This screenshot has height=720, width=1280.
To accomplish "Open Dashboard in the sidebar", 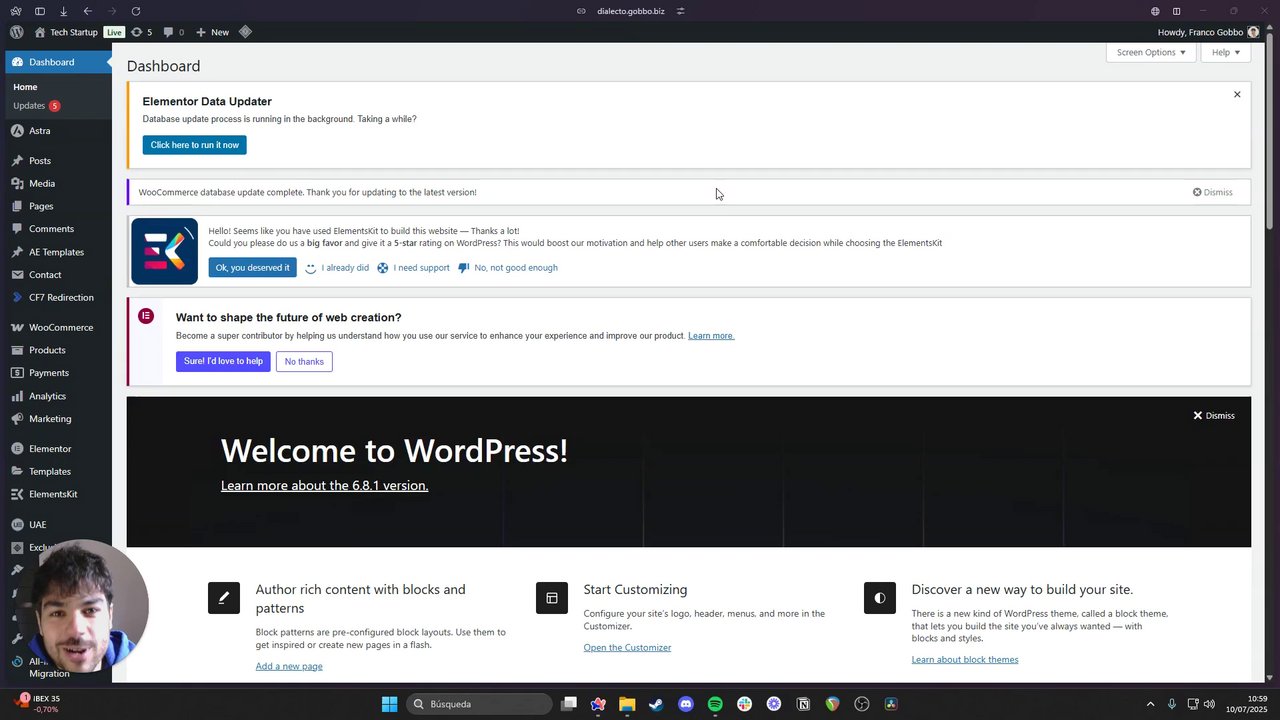I will [56, 62].
